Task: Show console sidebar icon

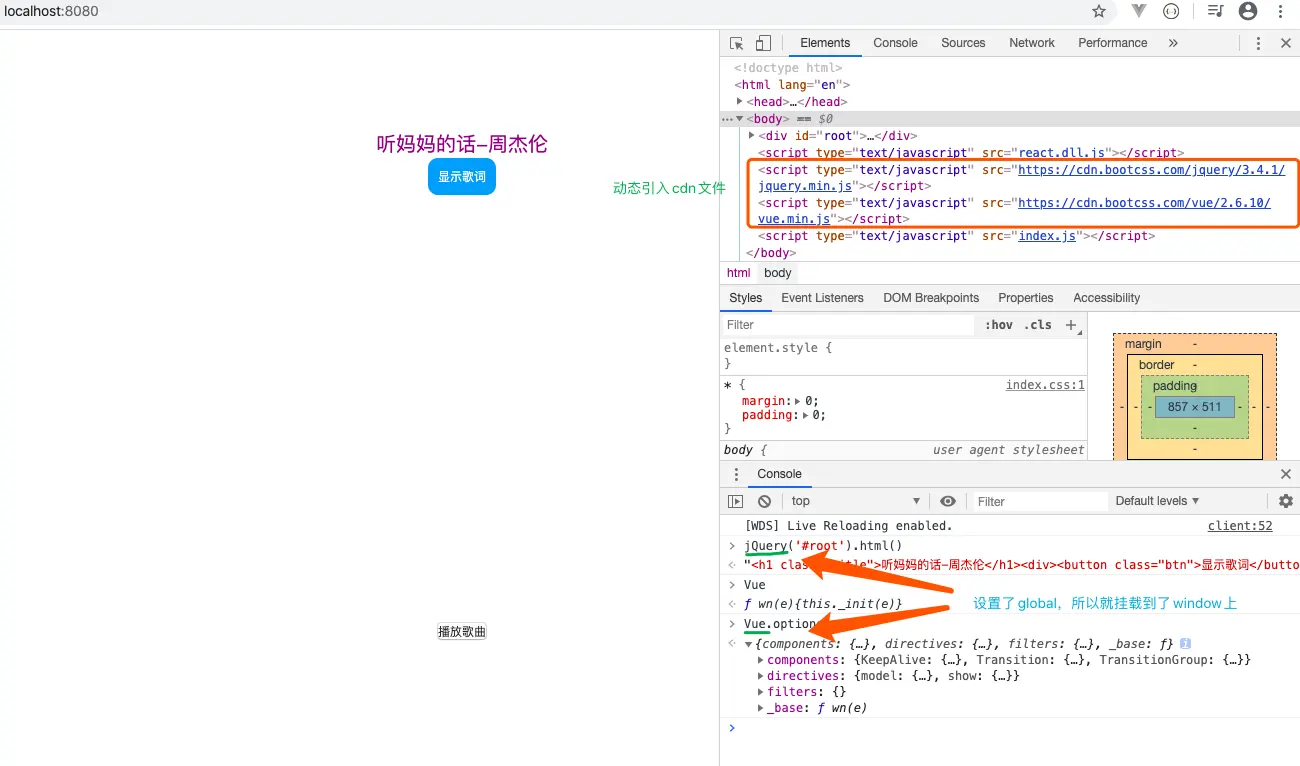Action: click(736, 501)
